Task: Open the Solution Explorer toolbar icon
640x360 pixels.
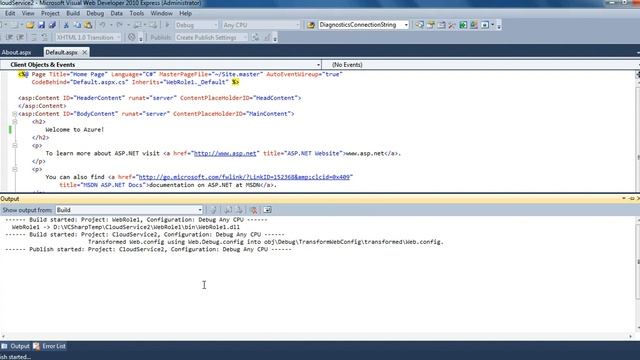Action: pyautogui.click(x=420, y=25)
